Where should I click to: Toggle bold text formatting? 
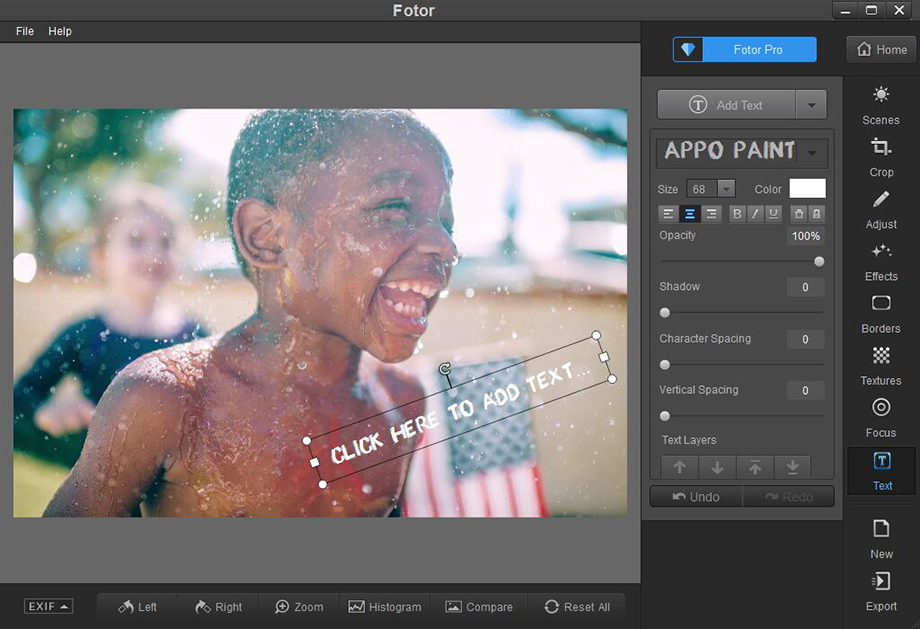737,213
